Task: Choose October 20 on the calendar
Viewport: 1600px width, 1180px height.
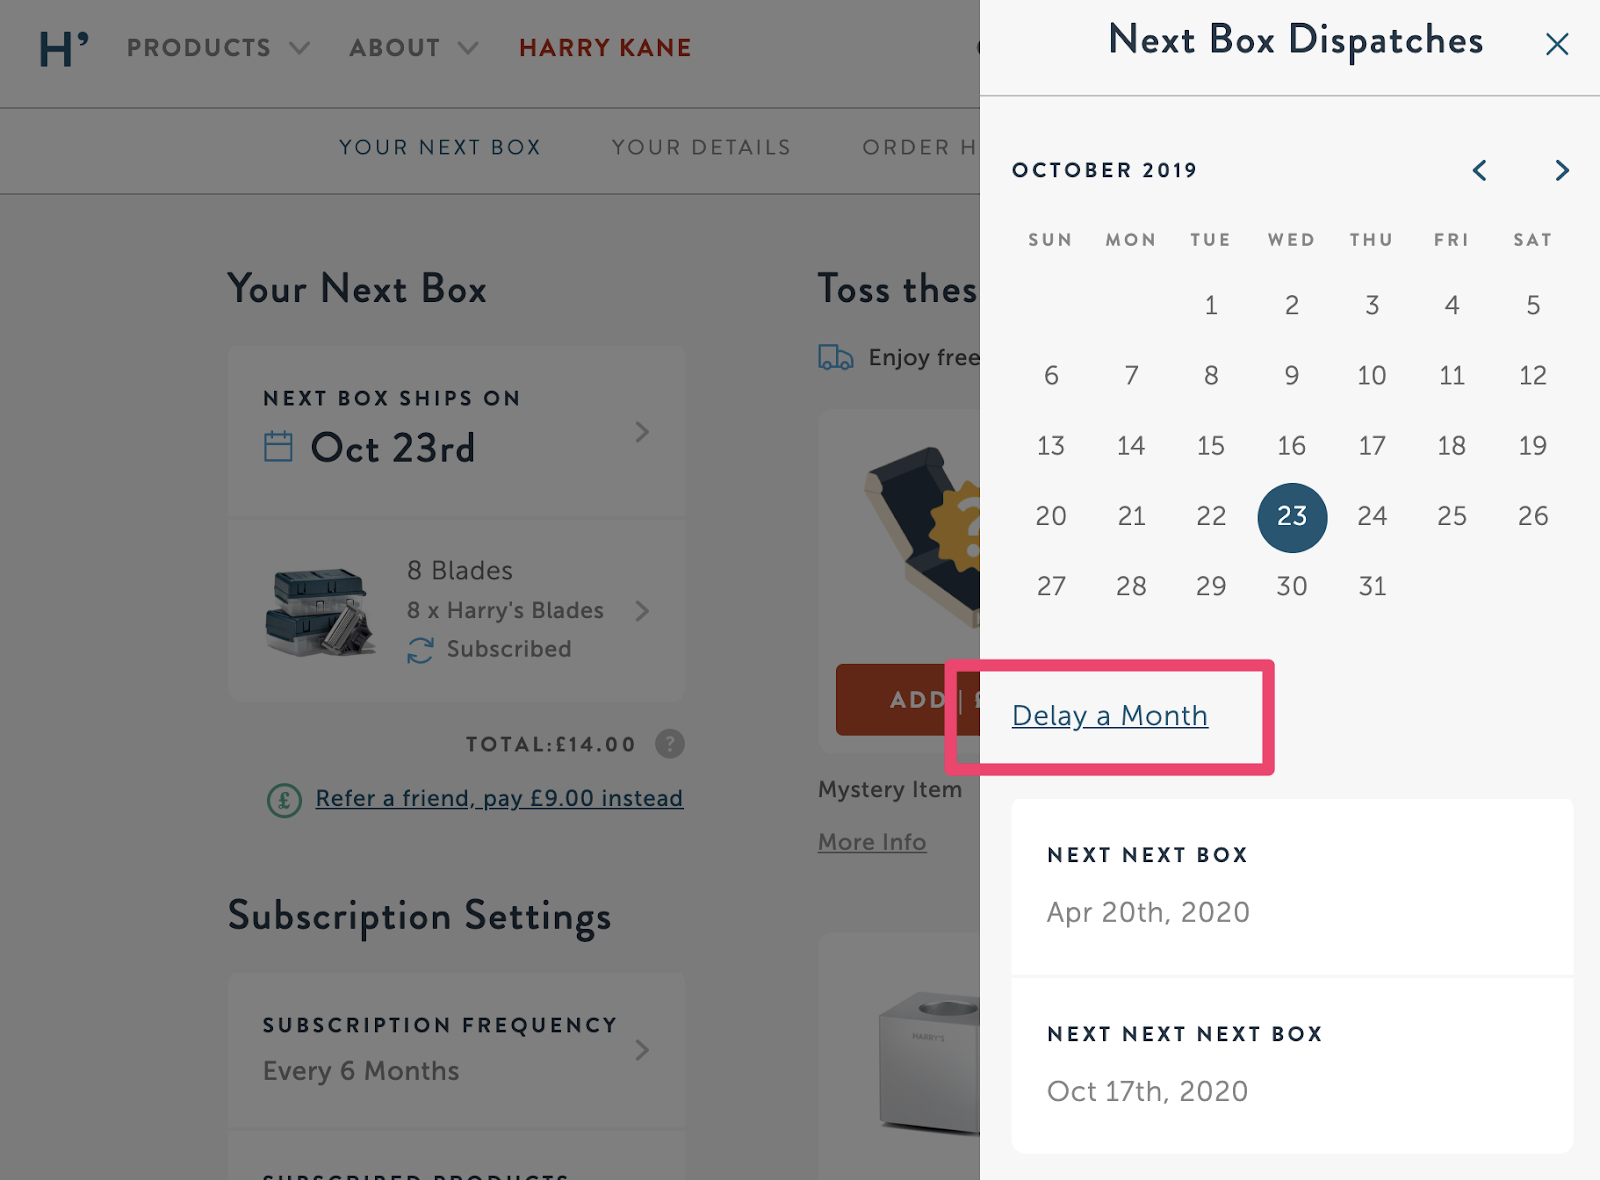Action: (1051, 516)
